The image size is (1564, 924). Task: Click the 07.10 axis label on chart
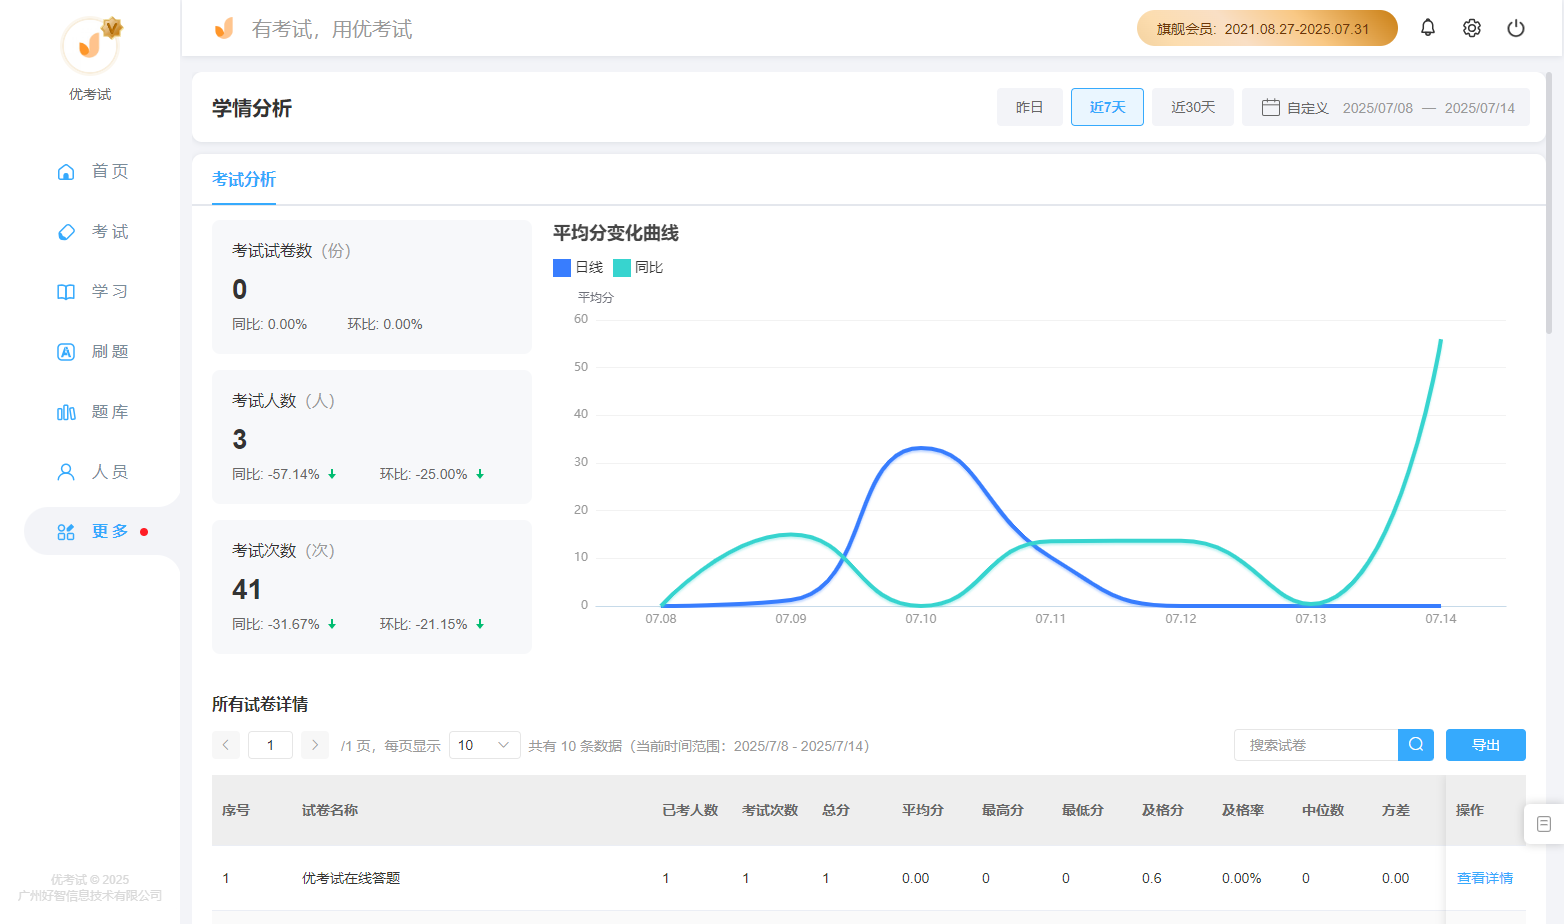(x=921, y=619)
